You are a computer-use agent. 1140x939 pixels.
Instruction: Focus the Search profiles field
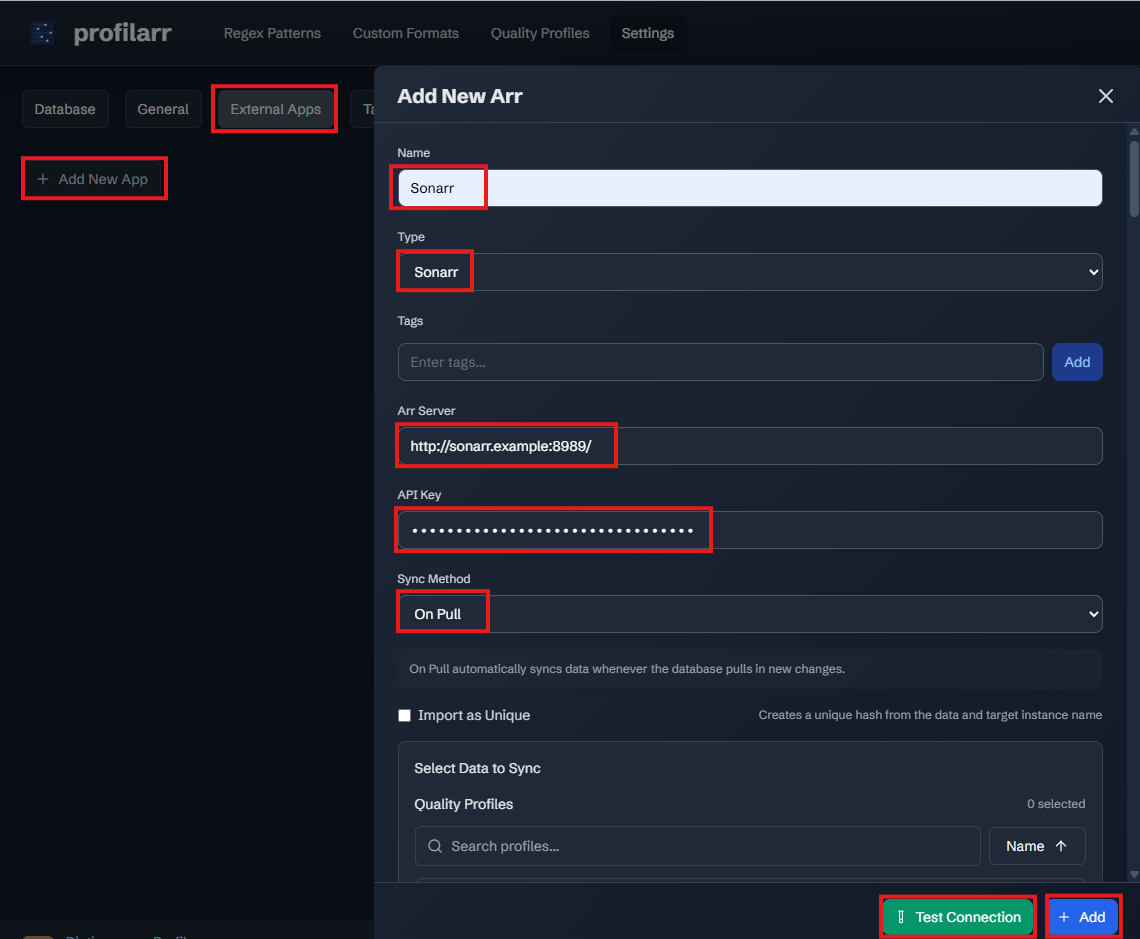(x=697, y=846)
